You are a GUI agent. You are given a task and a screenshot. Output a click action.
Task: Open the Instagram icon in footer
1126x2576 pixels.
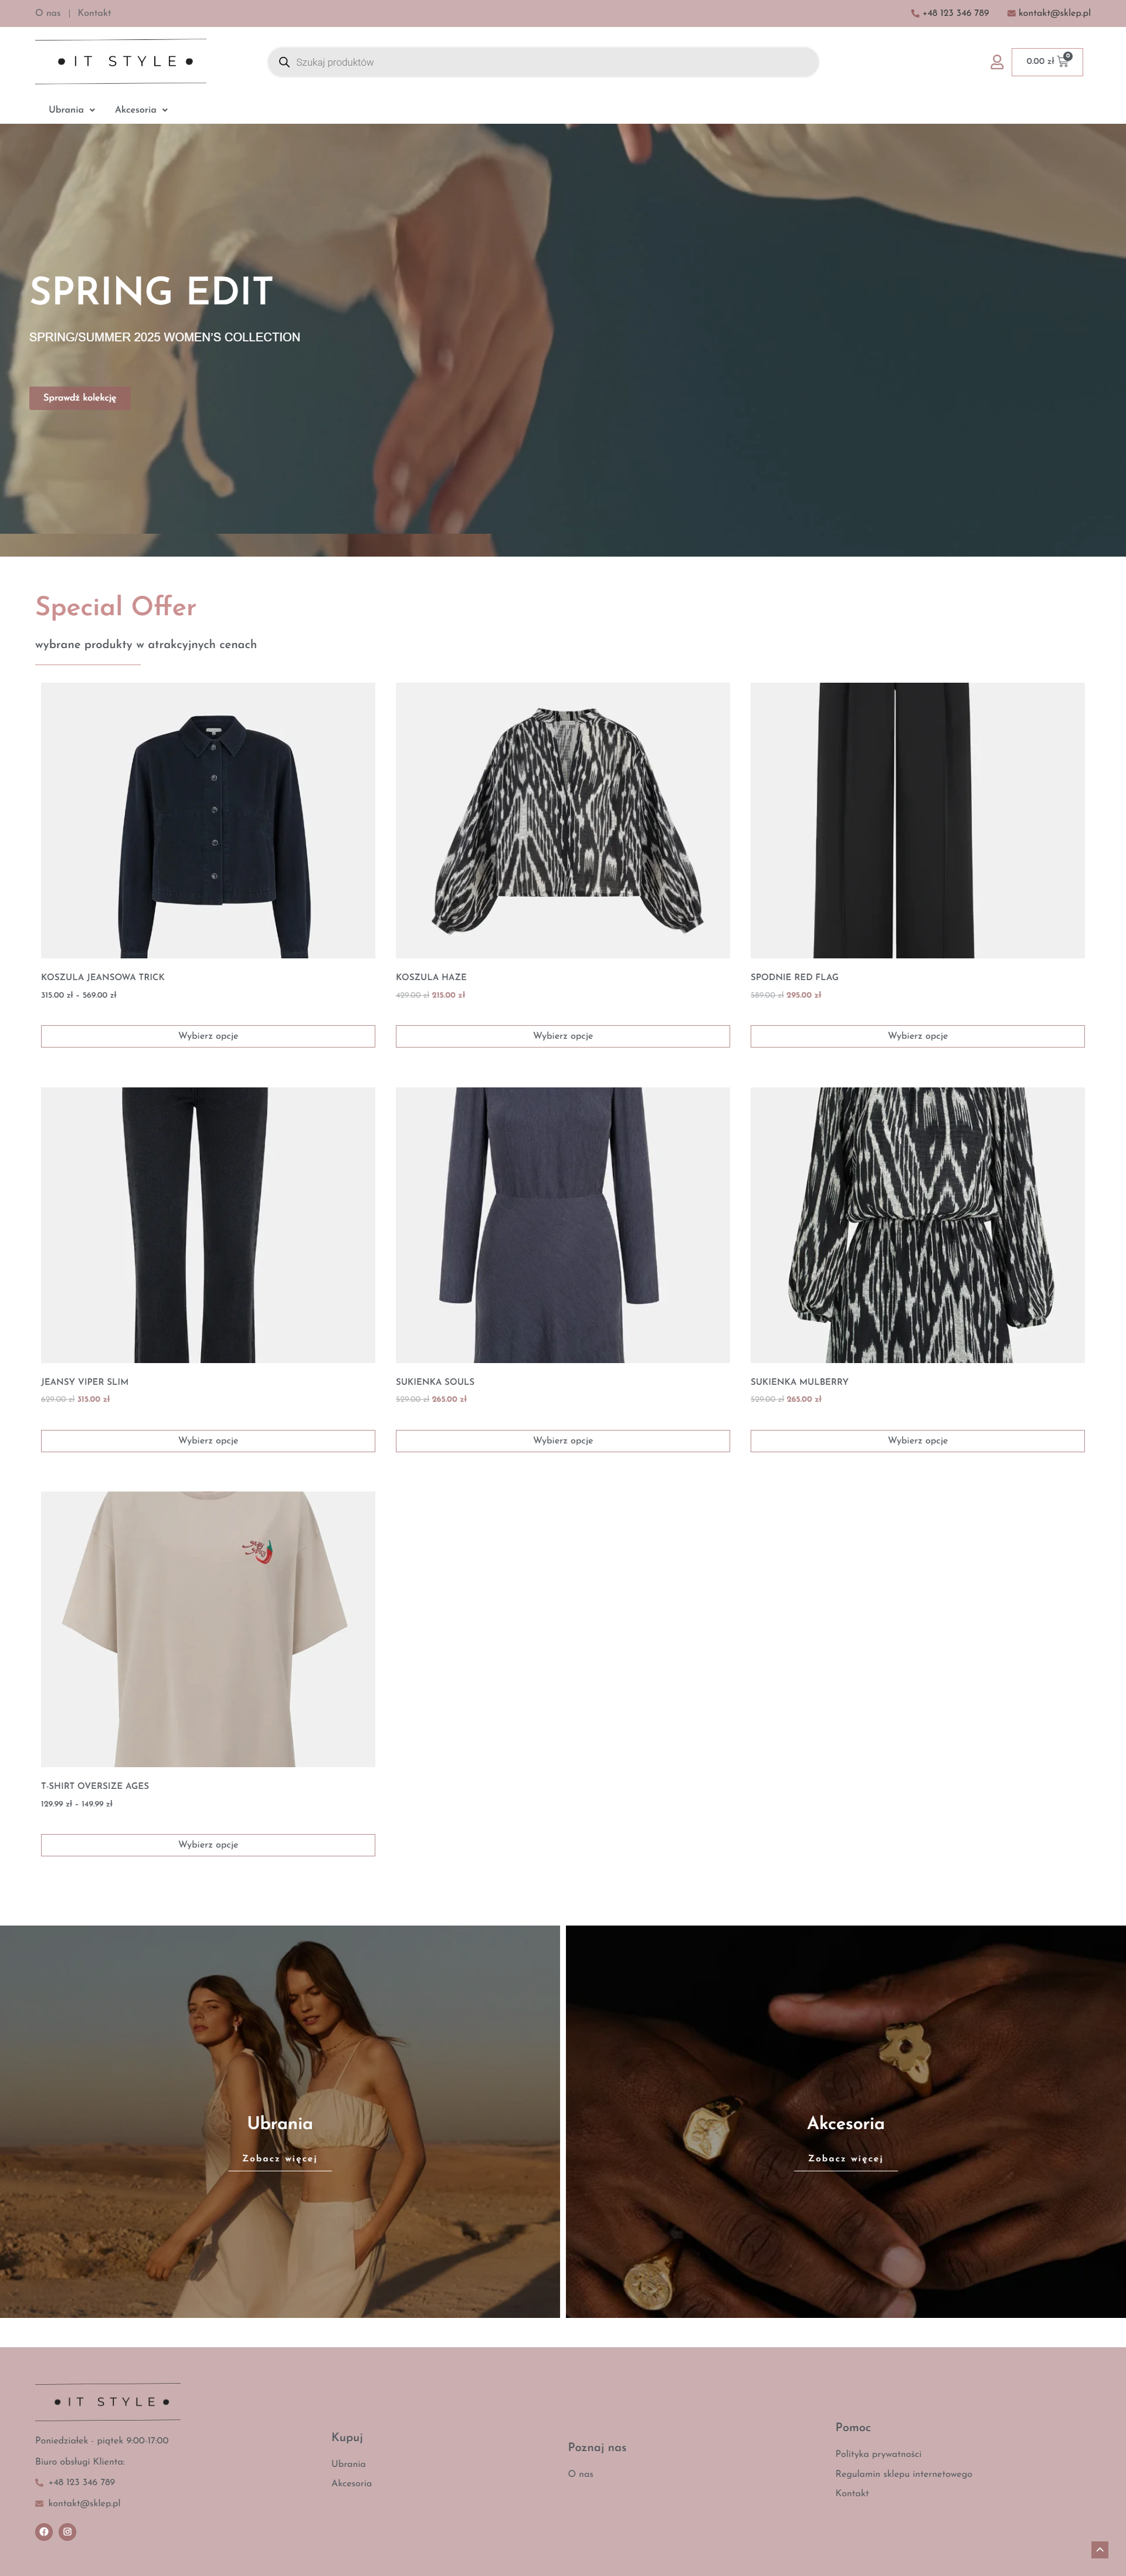click(x=67, y=2532)
